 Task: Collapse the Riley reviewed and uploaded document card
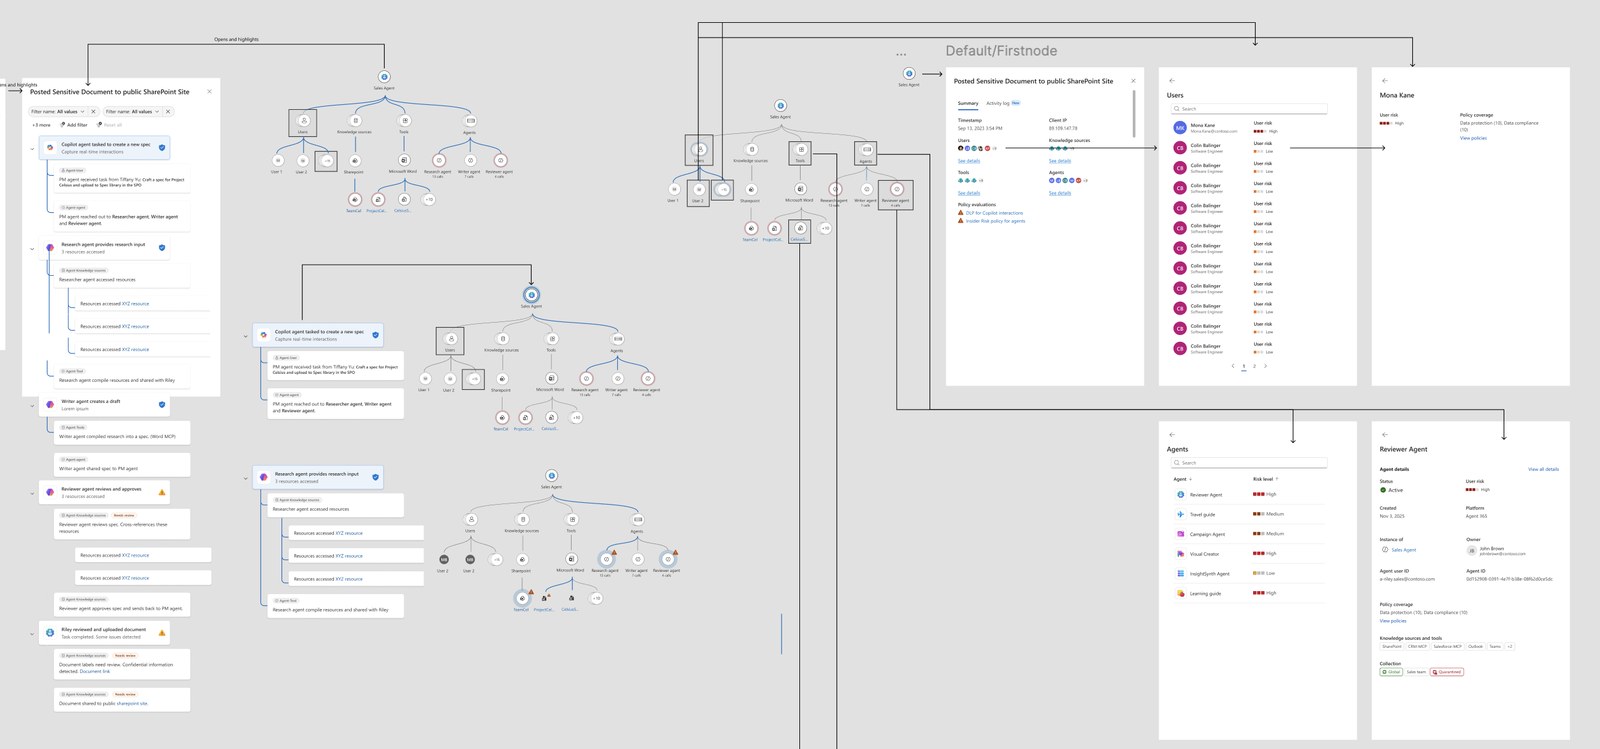tap(32, 633)
